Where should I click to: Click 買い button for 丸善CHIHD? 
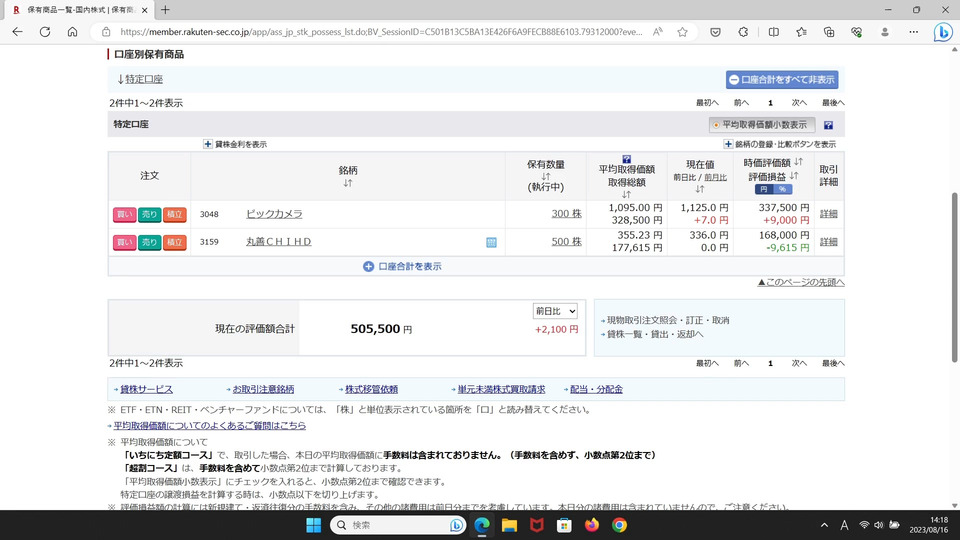pyautogui.click(x=124, y=242)
